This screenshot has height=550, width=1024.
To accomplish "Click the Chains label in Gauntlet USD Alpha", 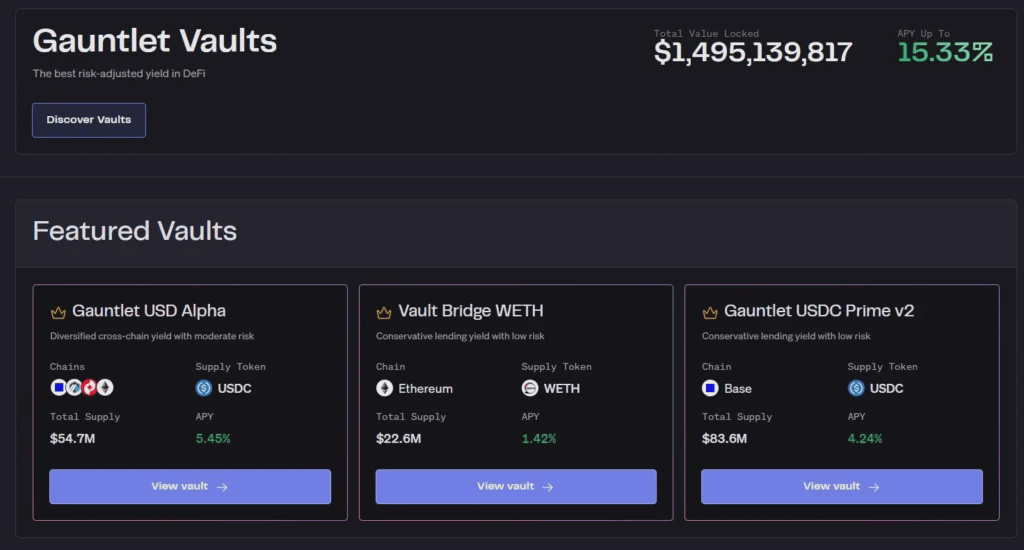I will 67,367.
